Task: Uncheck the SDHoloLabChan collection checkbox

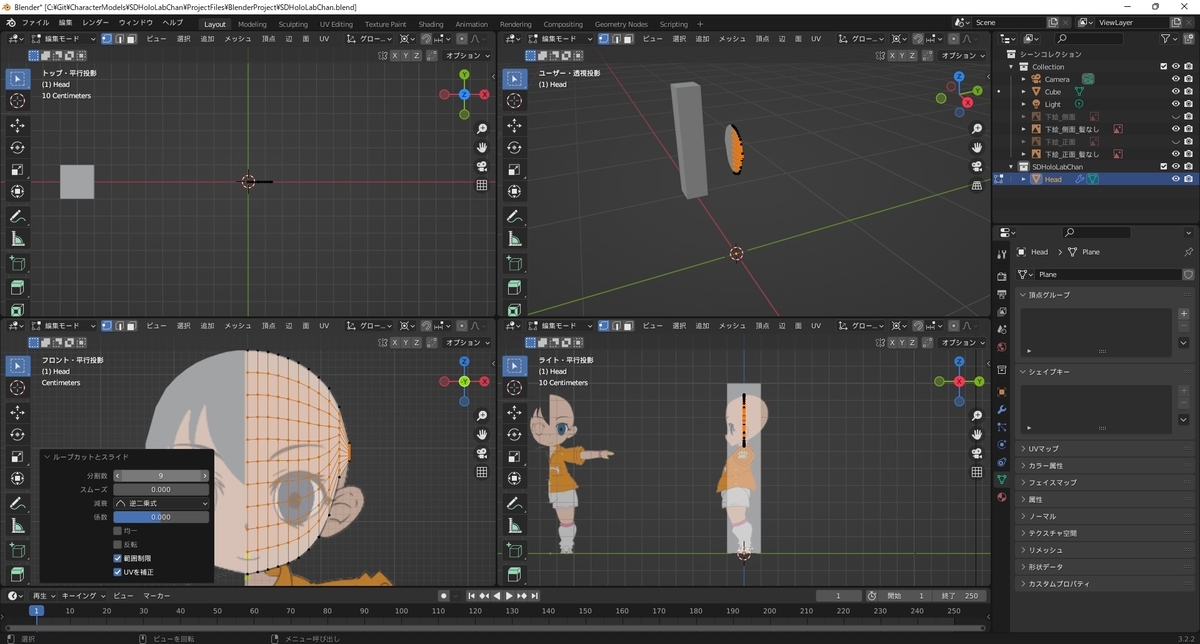Action: pos(1163,167)
